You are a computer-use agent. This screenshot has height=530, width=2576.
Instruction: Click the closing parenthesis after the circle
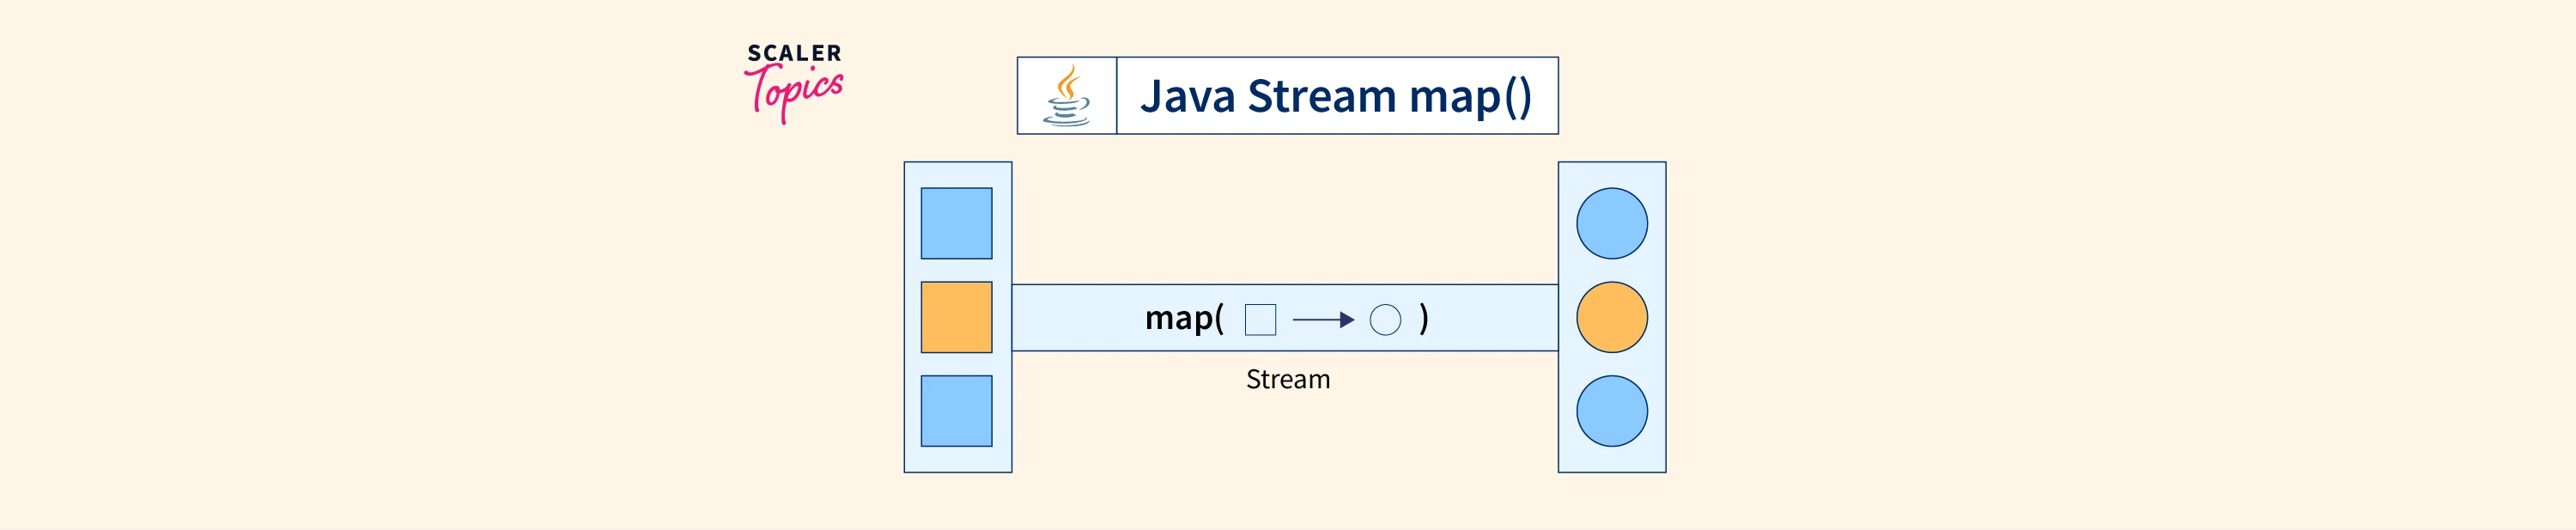(x=1424, y=319)
